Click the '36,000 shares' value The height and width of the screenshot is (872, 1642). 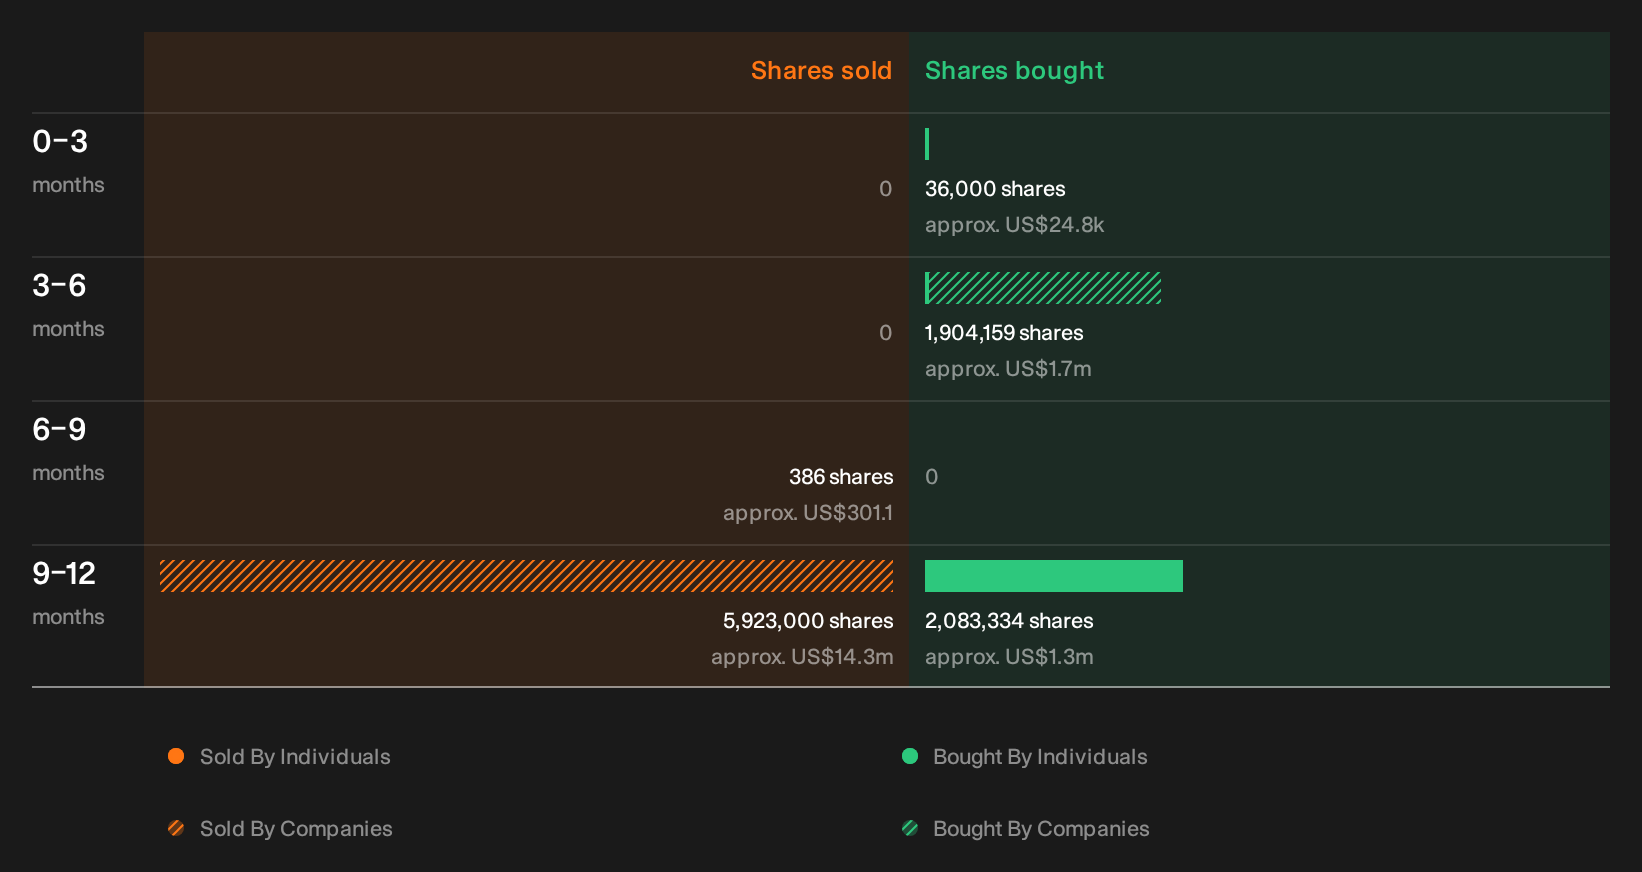[995, 189]
